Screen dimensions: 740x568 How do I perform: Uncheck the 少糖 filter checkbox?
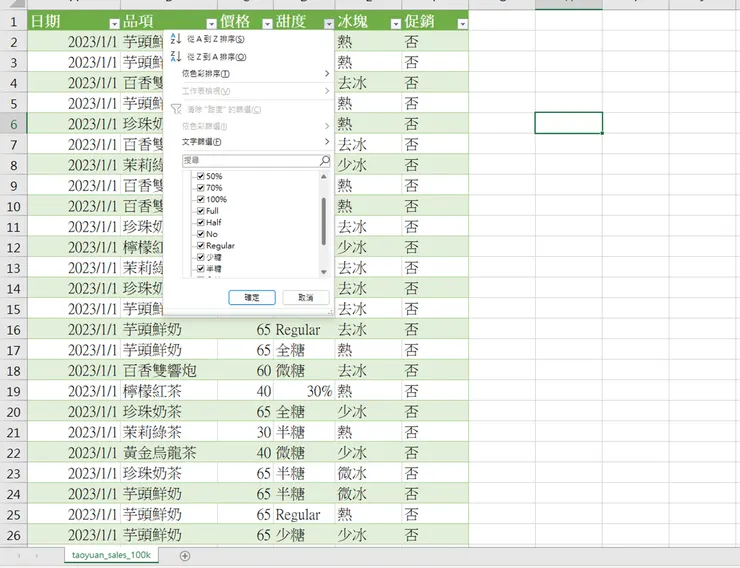click(201, 257)
